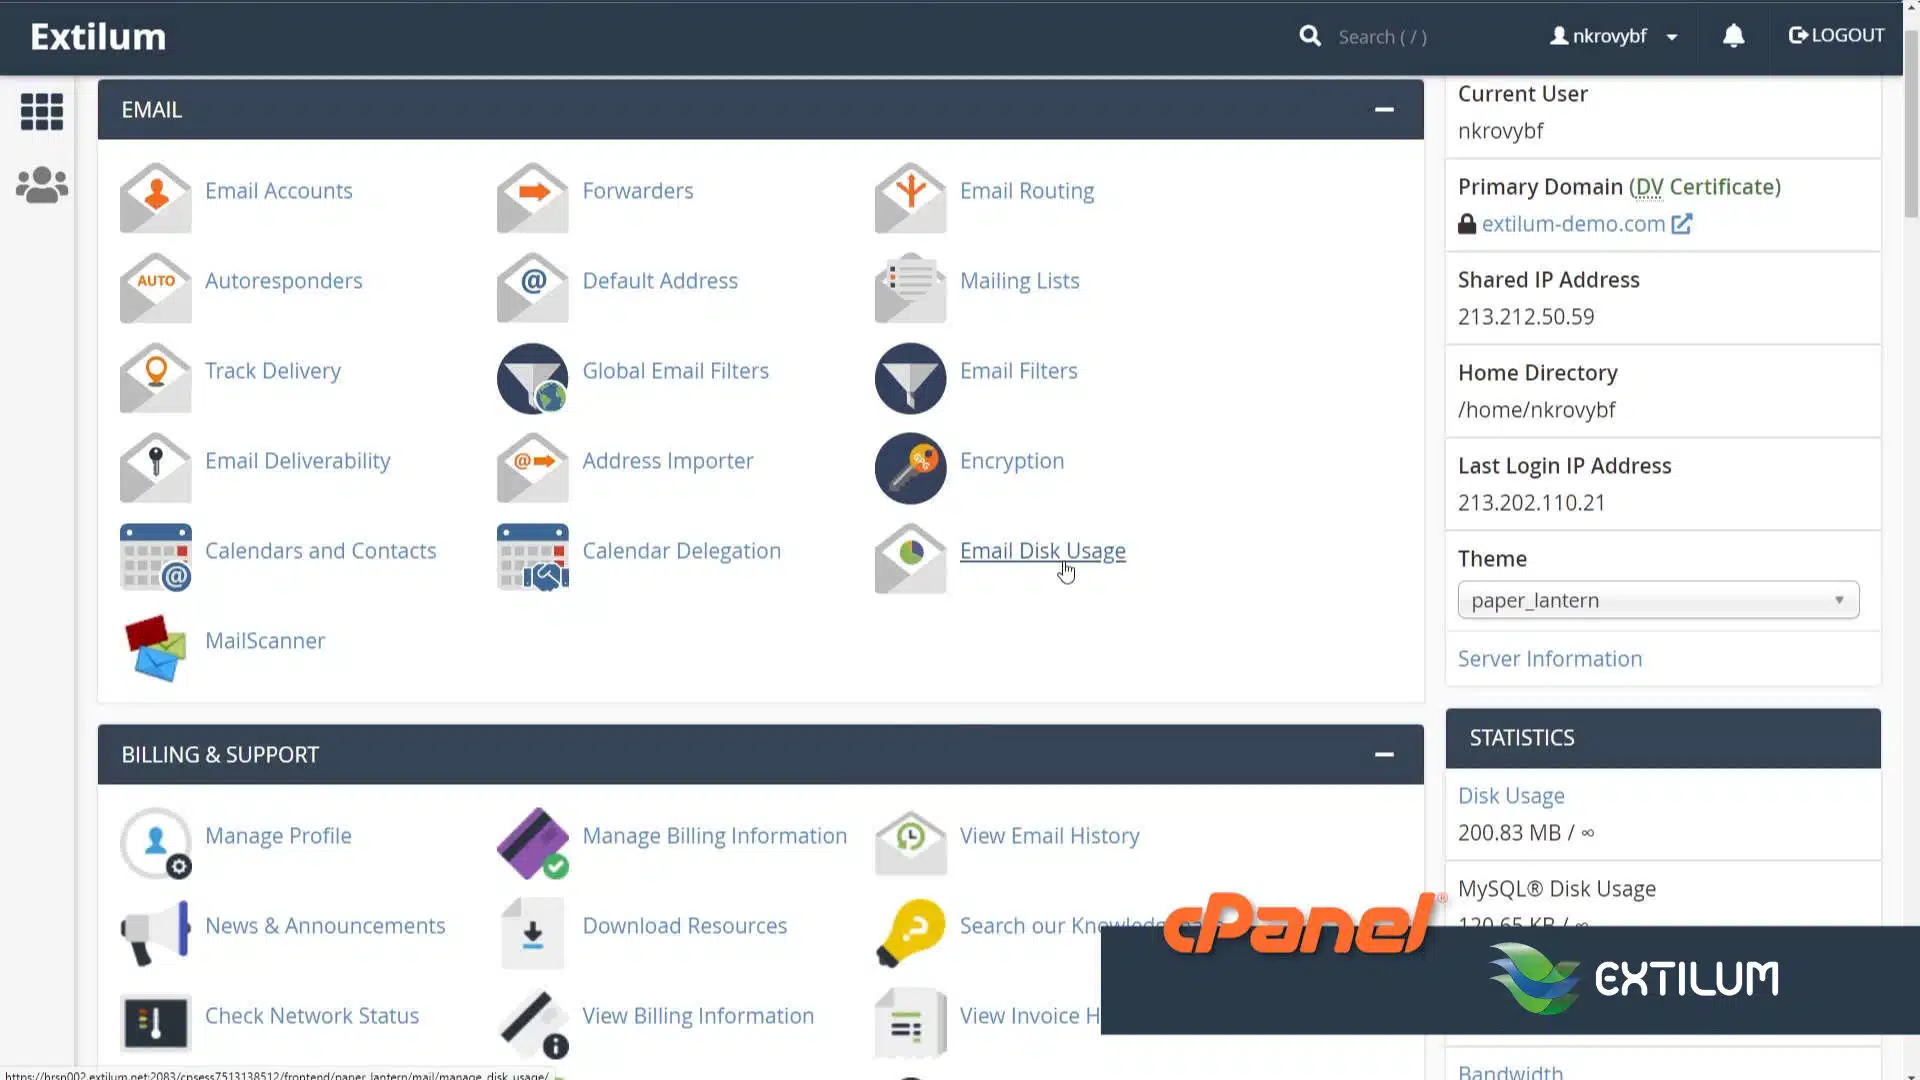Collapse the EMAIL section
Image resolution: width=1920 pixels, height=1080 pixels.
point(1384,110)
